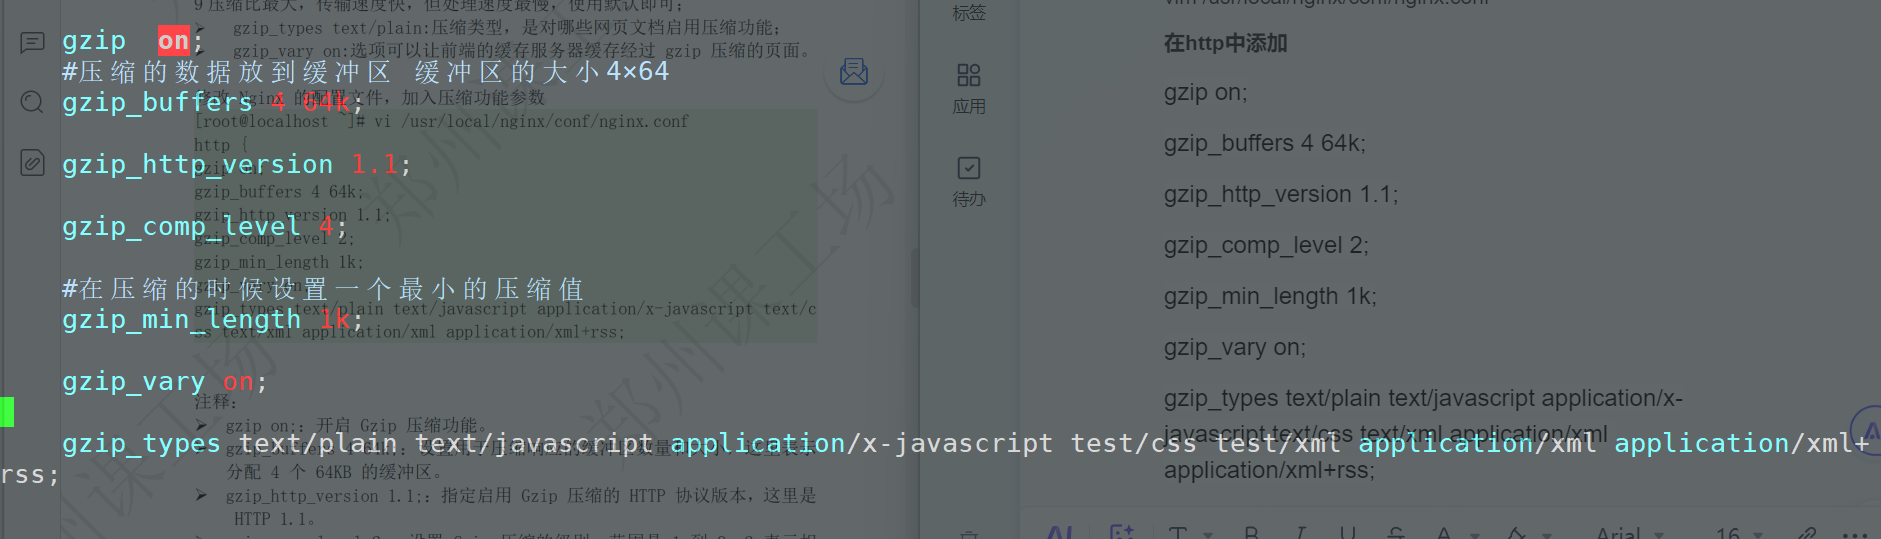Click the round floating mail inbox button
The height and width of the screenshot is (539, 1881).
(x=853, y=72)
